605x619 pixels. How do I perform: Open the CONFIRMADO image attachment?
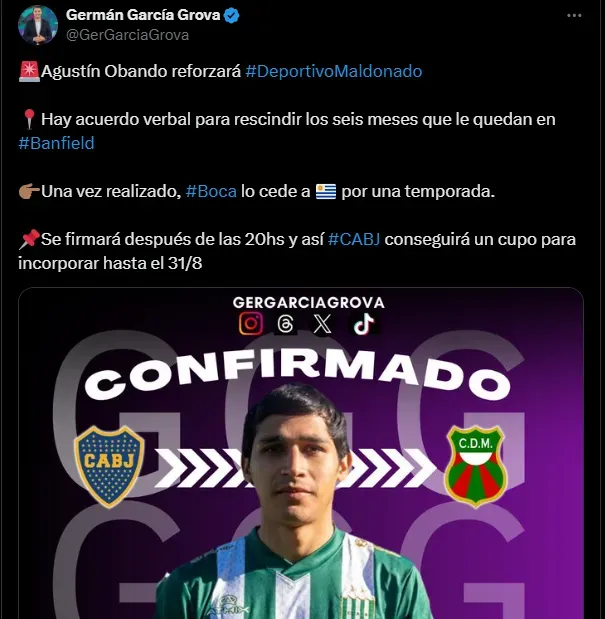tap(301, 453)
